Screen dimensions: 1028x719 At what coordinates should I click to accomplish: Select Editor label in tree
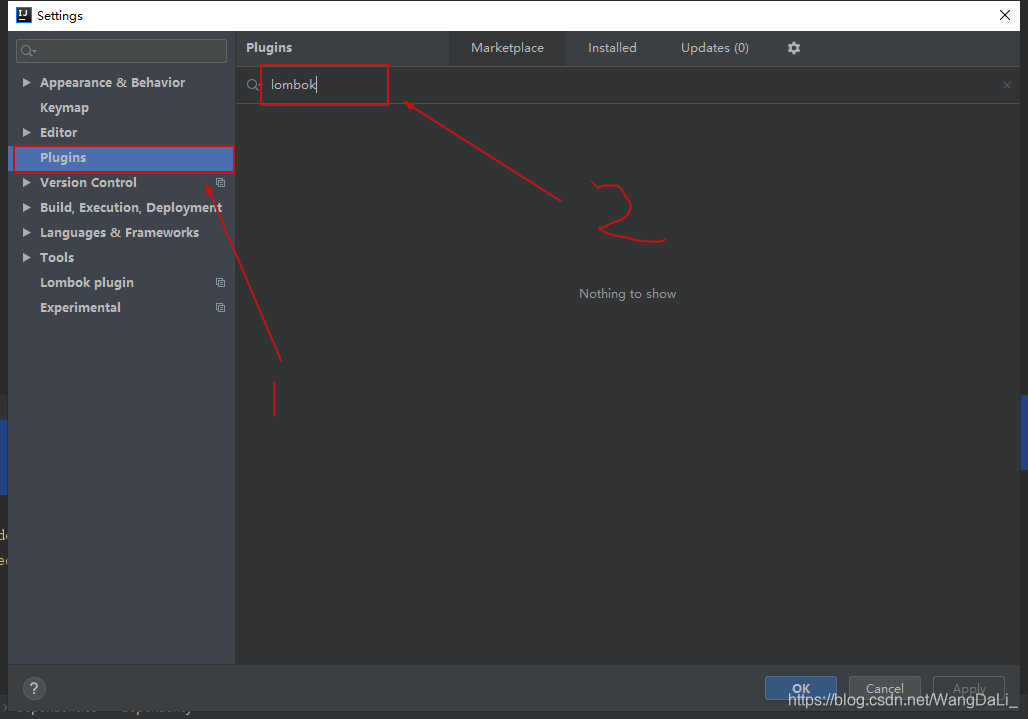(x=58, y=132)
